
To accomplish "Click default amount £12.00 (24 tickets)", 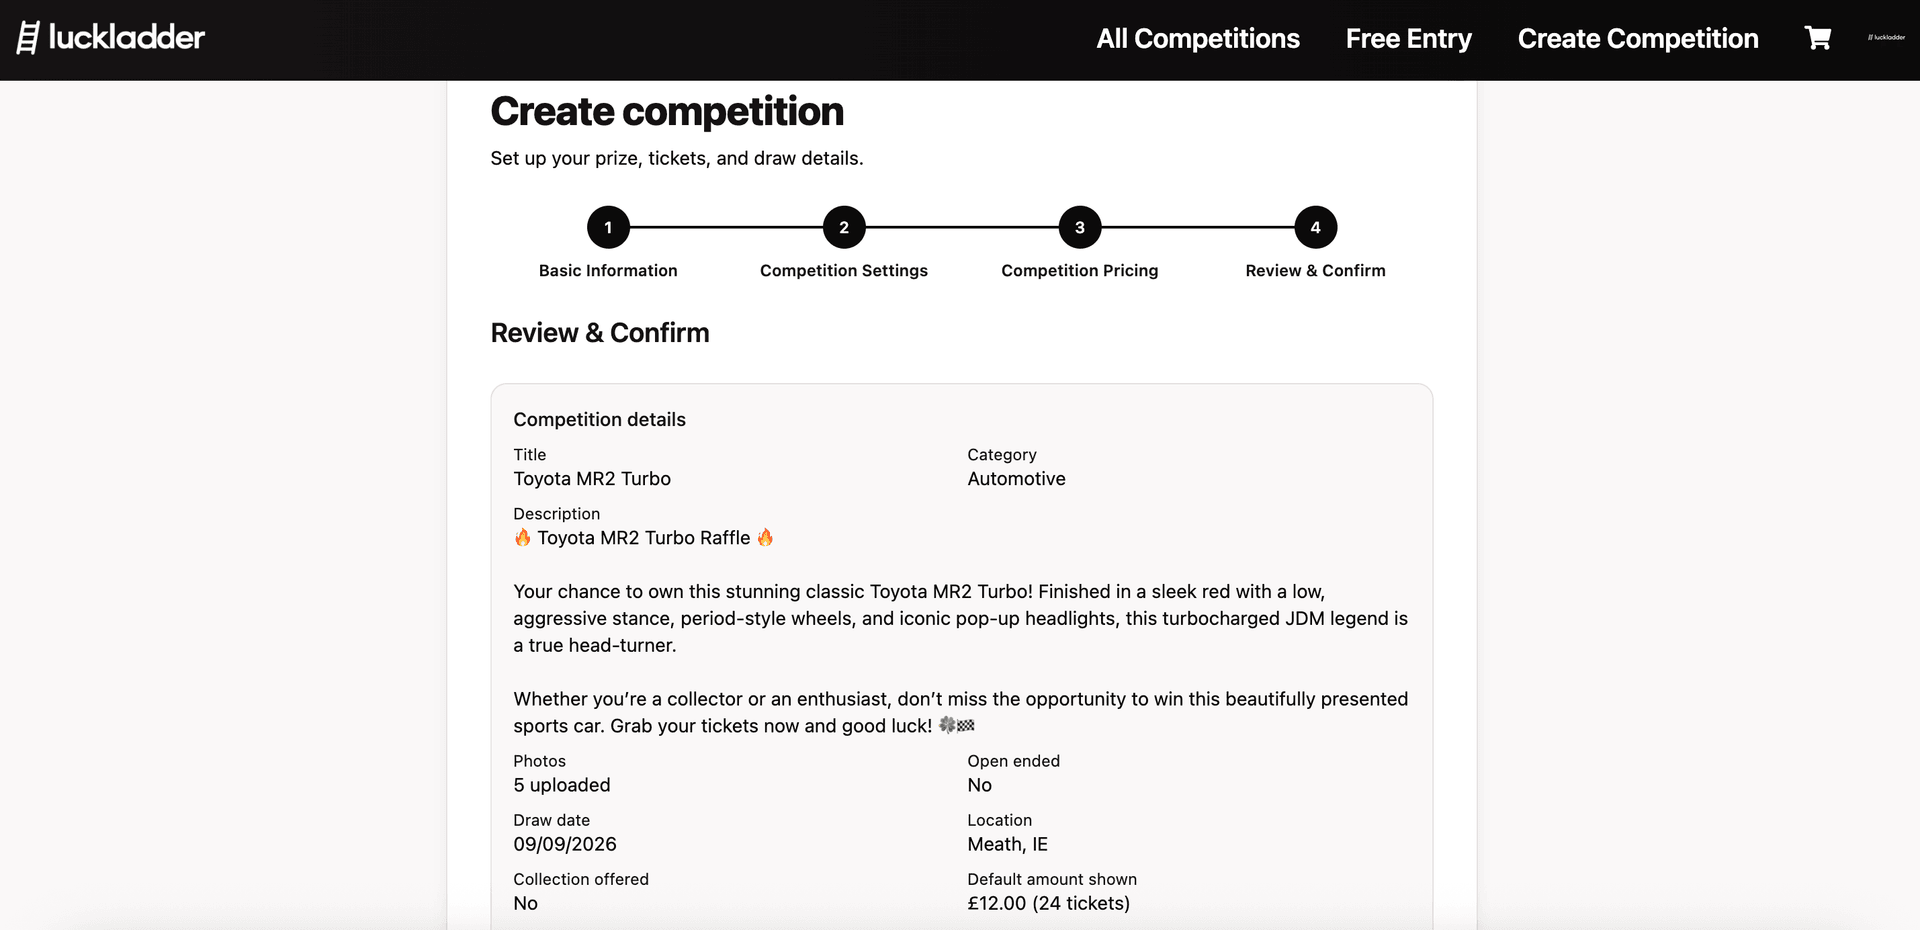I will pos(1048,903).
